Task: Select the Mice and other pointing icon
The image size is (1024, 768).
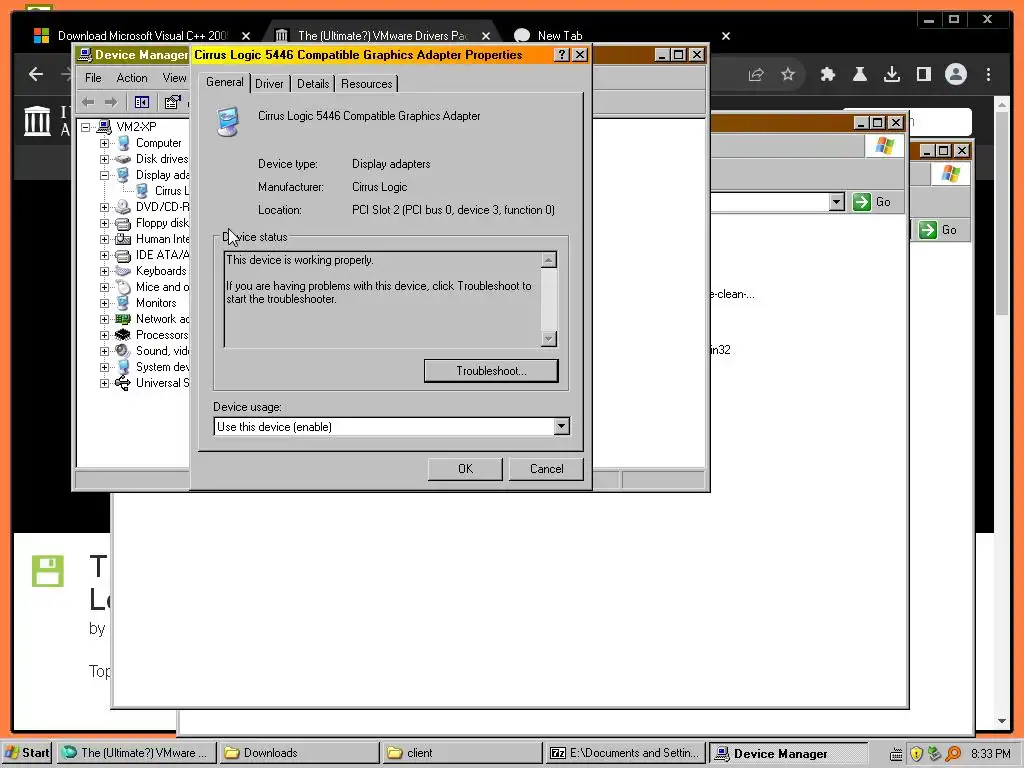Action: coord(123,287)
